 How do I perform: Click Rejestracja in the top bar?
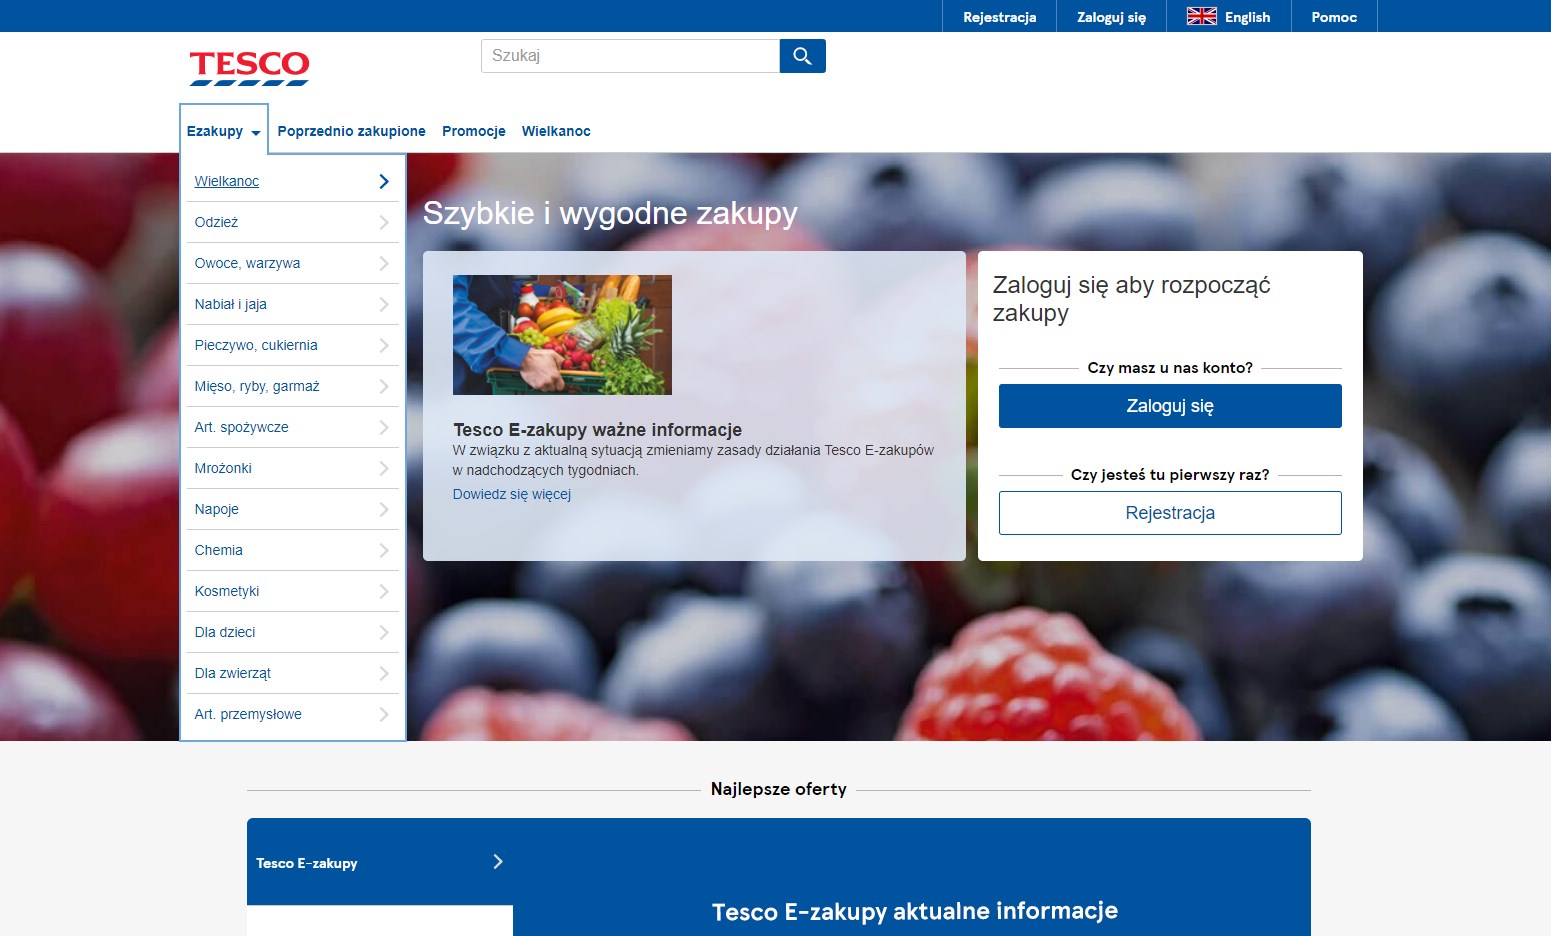click(999, 17)
